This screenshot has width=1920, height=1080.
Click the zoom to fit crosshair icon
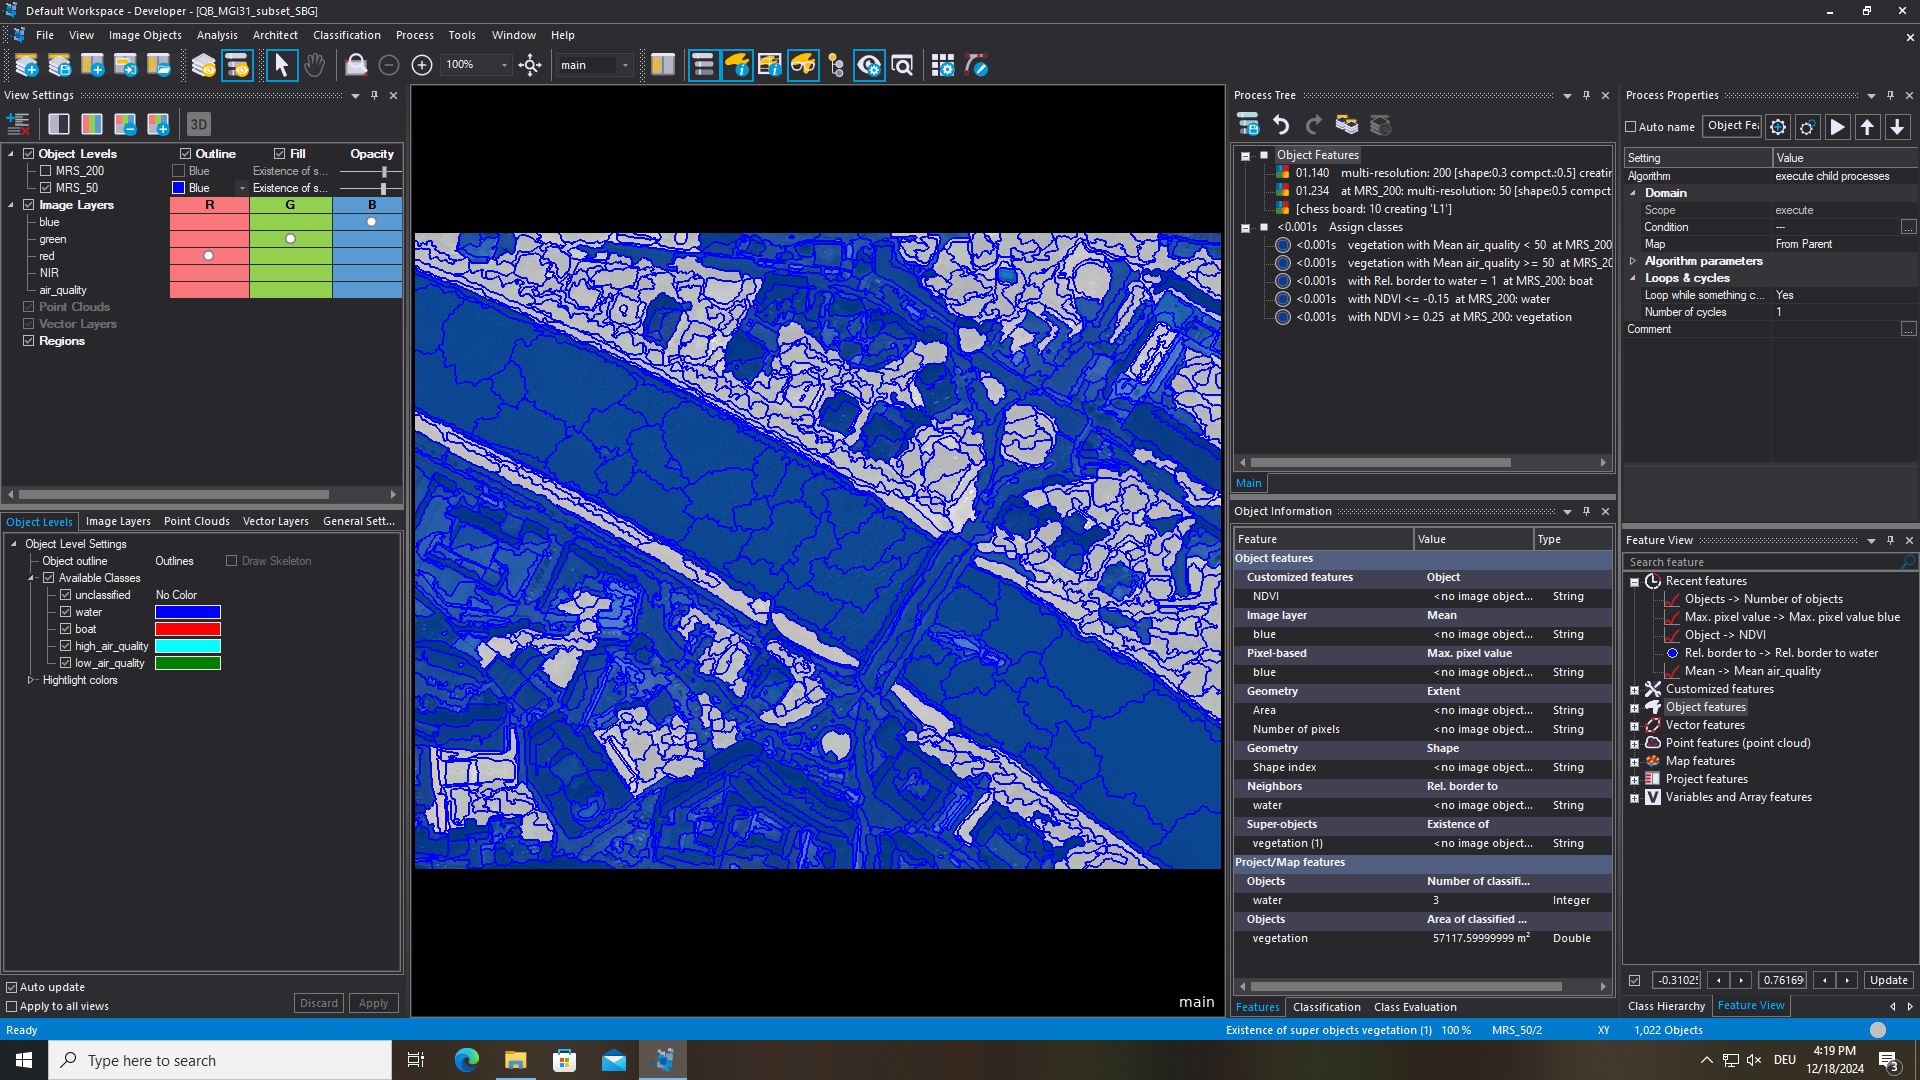click(x=530, y=66)
